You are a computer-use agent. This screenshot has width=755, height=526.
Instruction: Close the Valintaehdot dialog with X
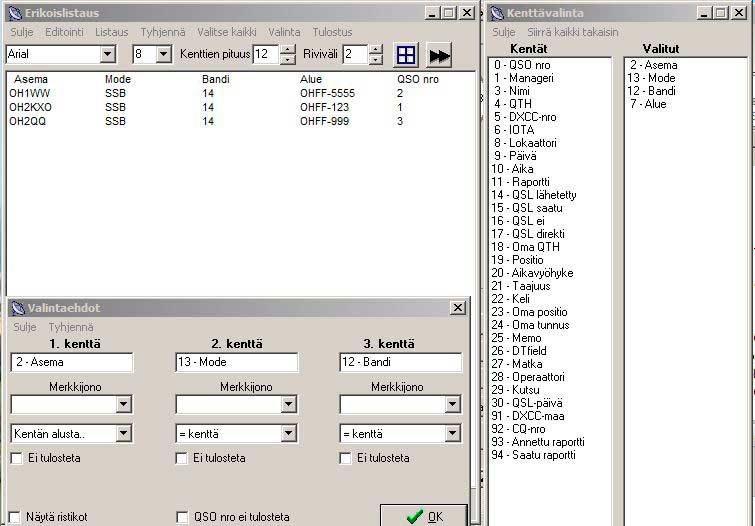(x=458, y=308)
